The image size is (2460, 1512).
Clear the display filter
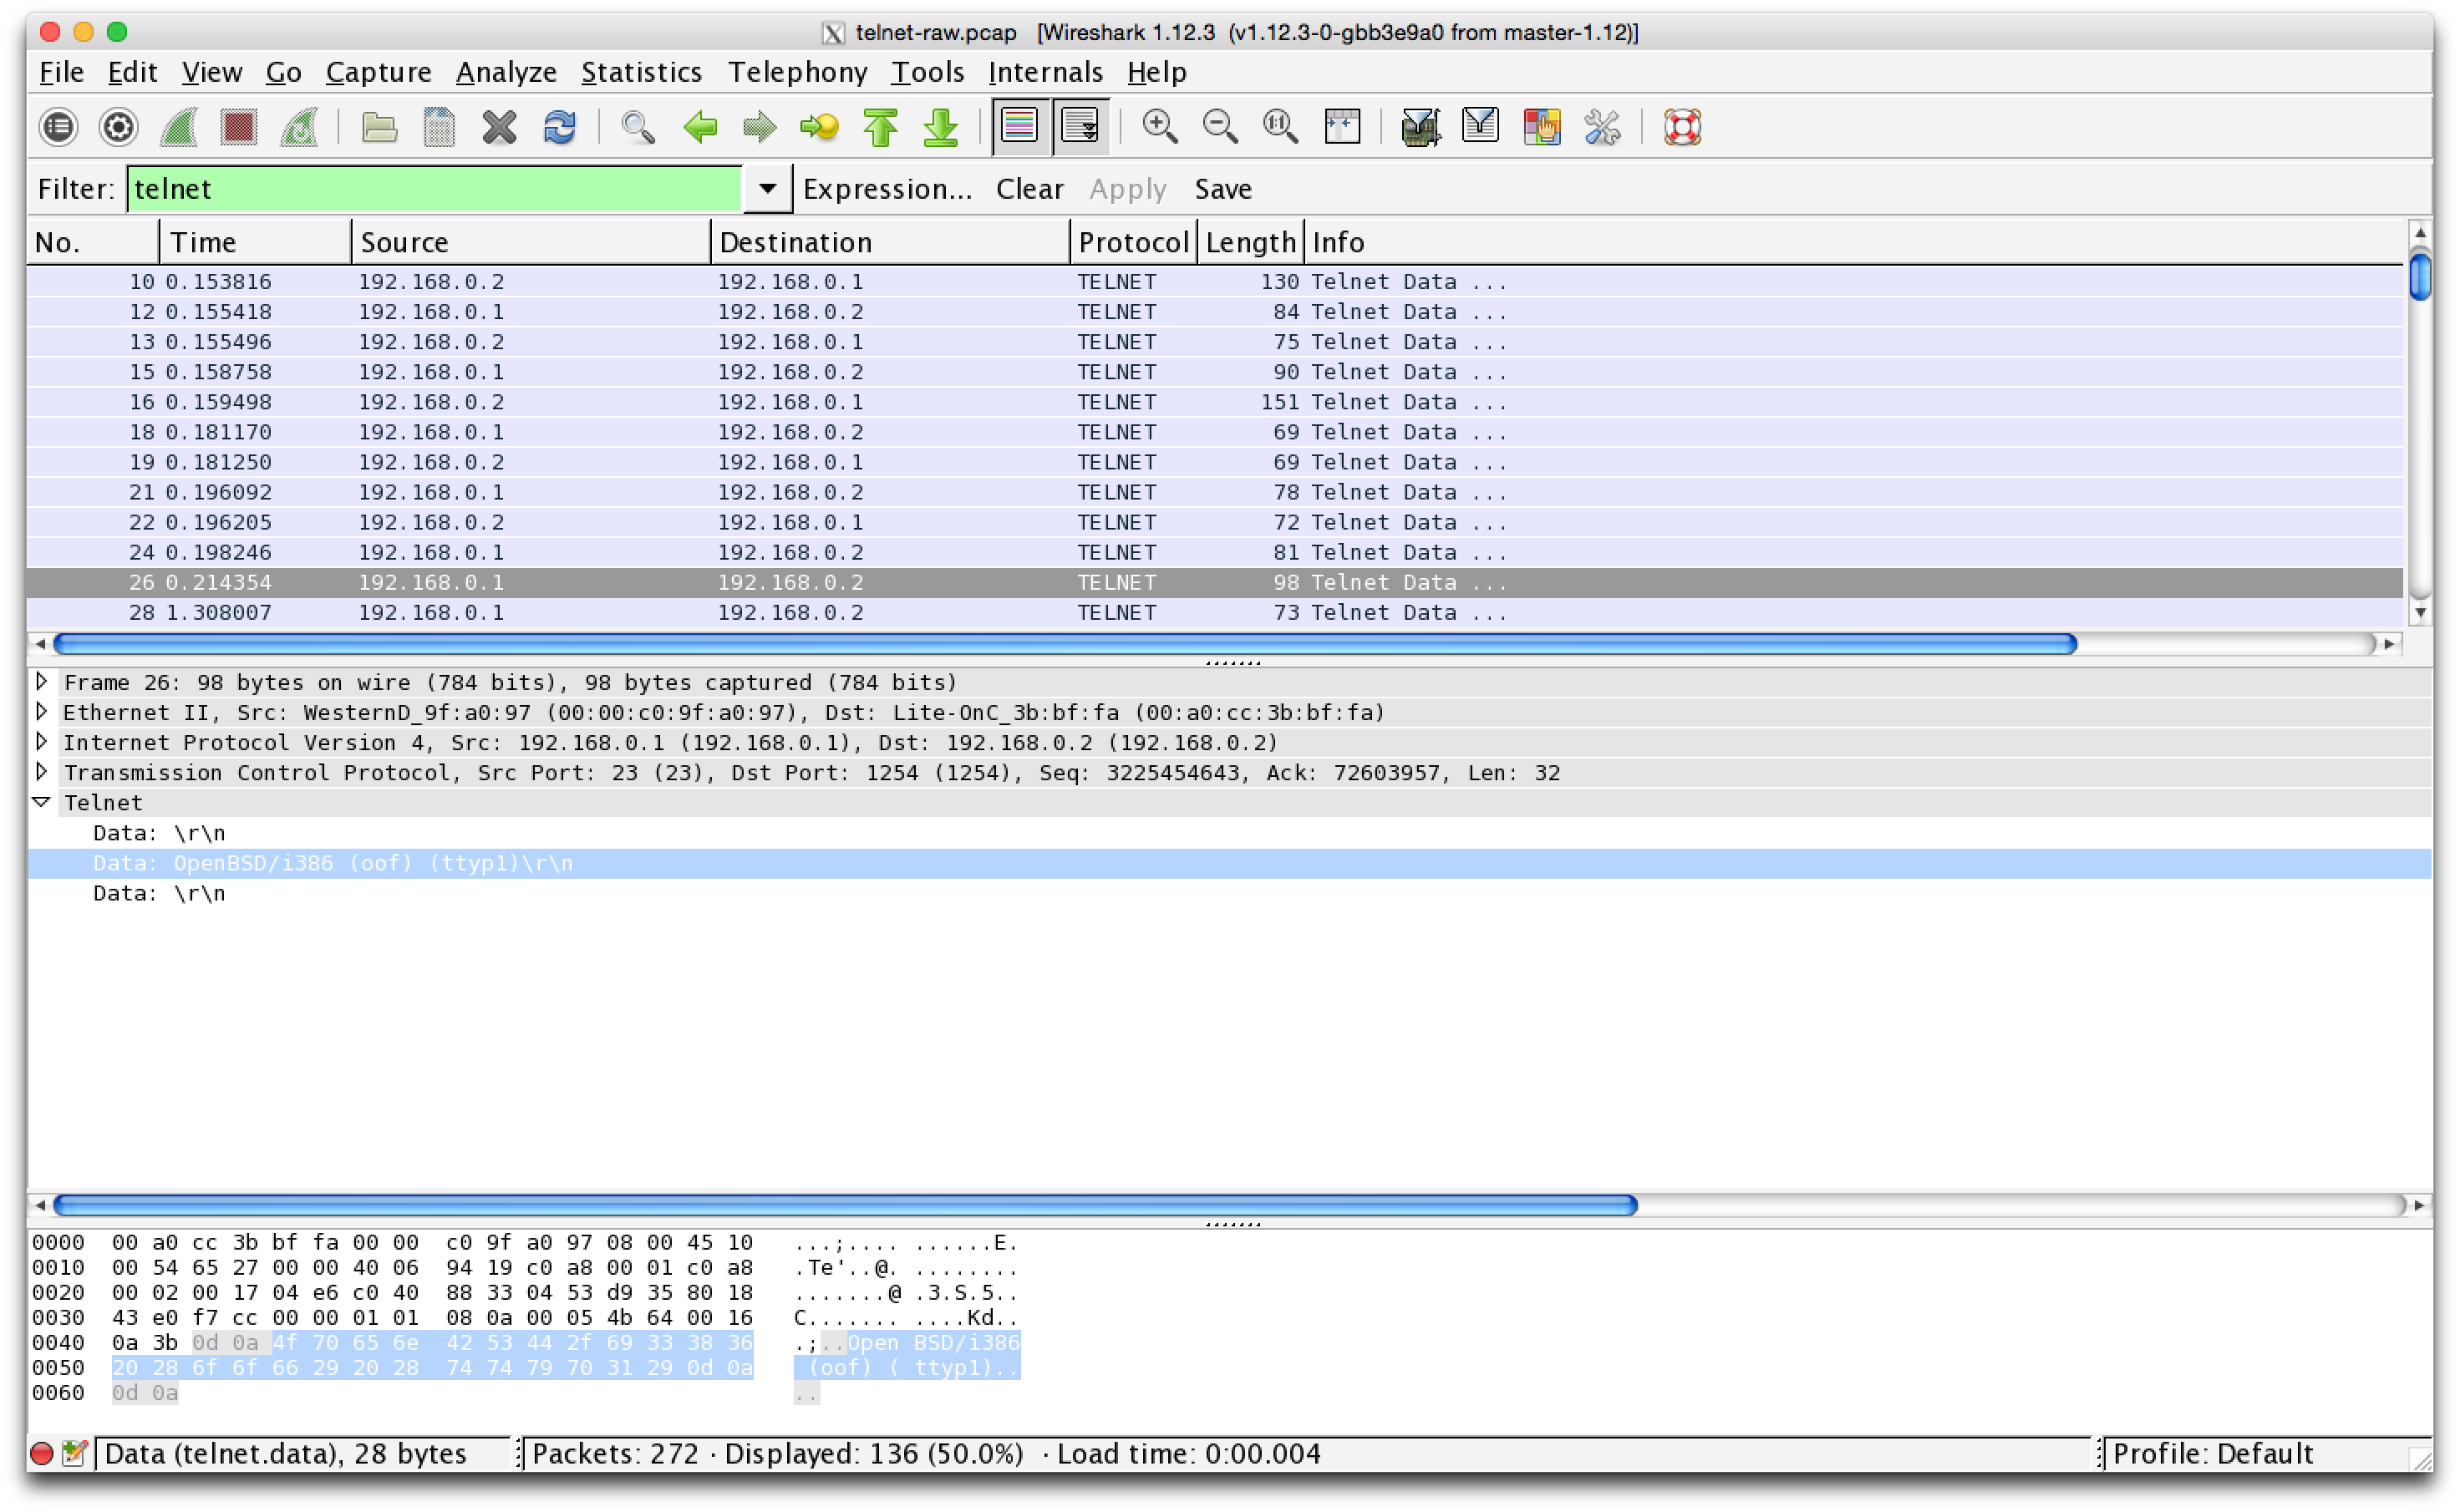[x=1029, y=189]
